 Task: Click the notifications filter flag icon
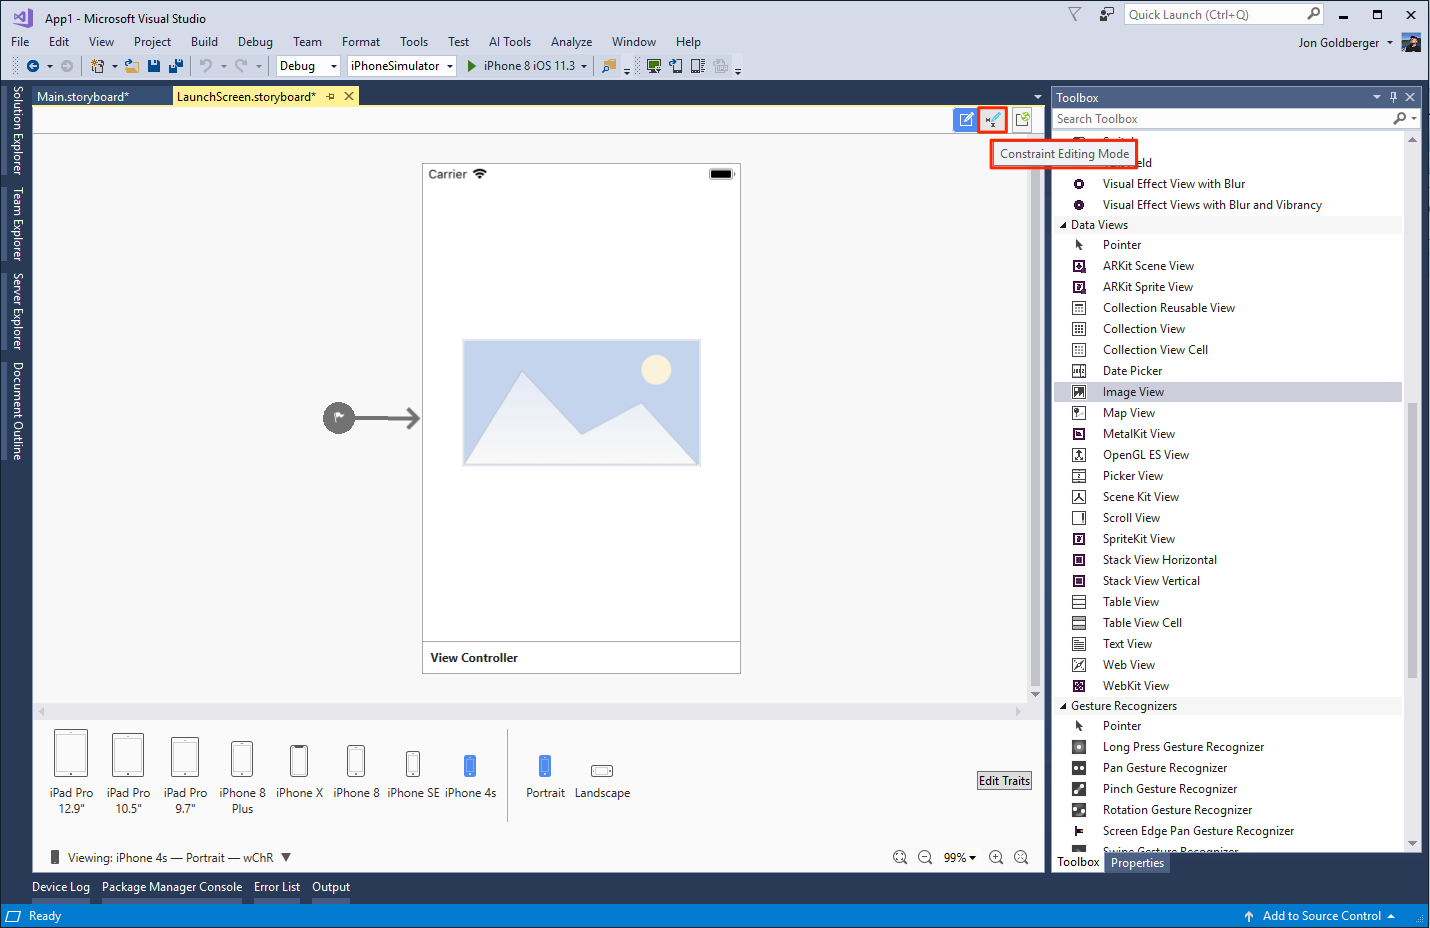[x=1075, y=14]
